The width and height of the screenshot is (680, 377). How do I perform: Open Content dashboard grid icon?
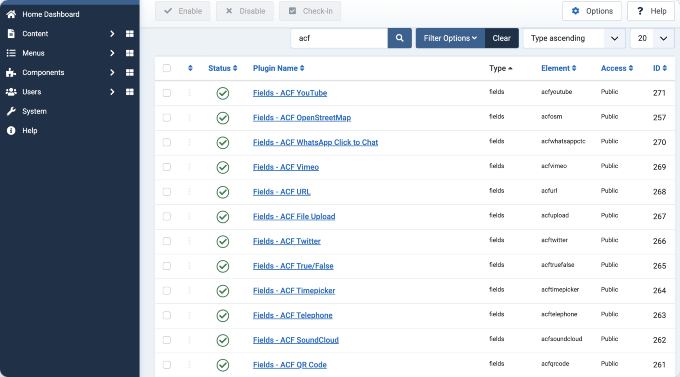coord(130,34)
